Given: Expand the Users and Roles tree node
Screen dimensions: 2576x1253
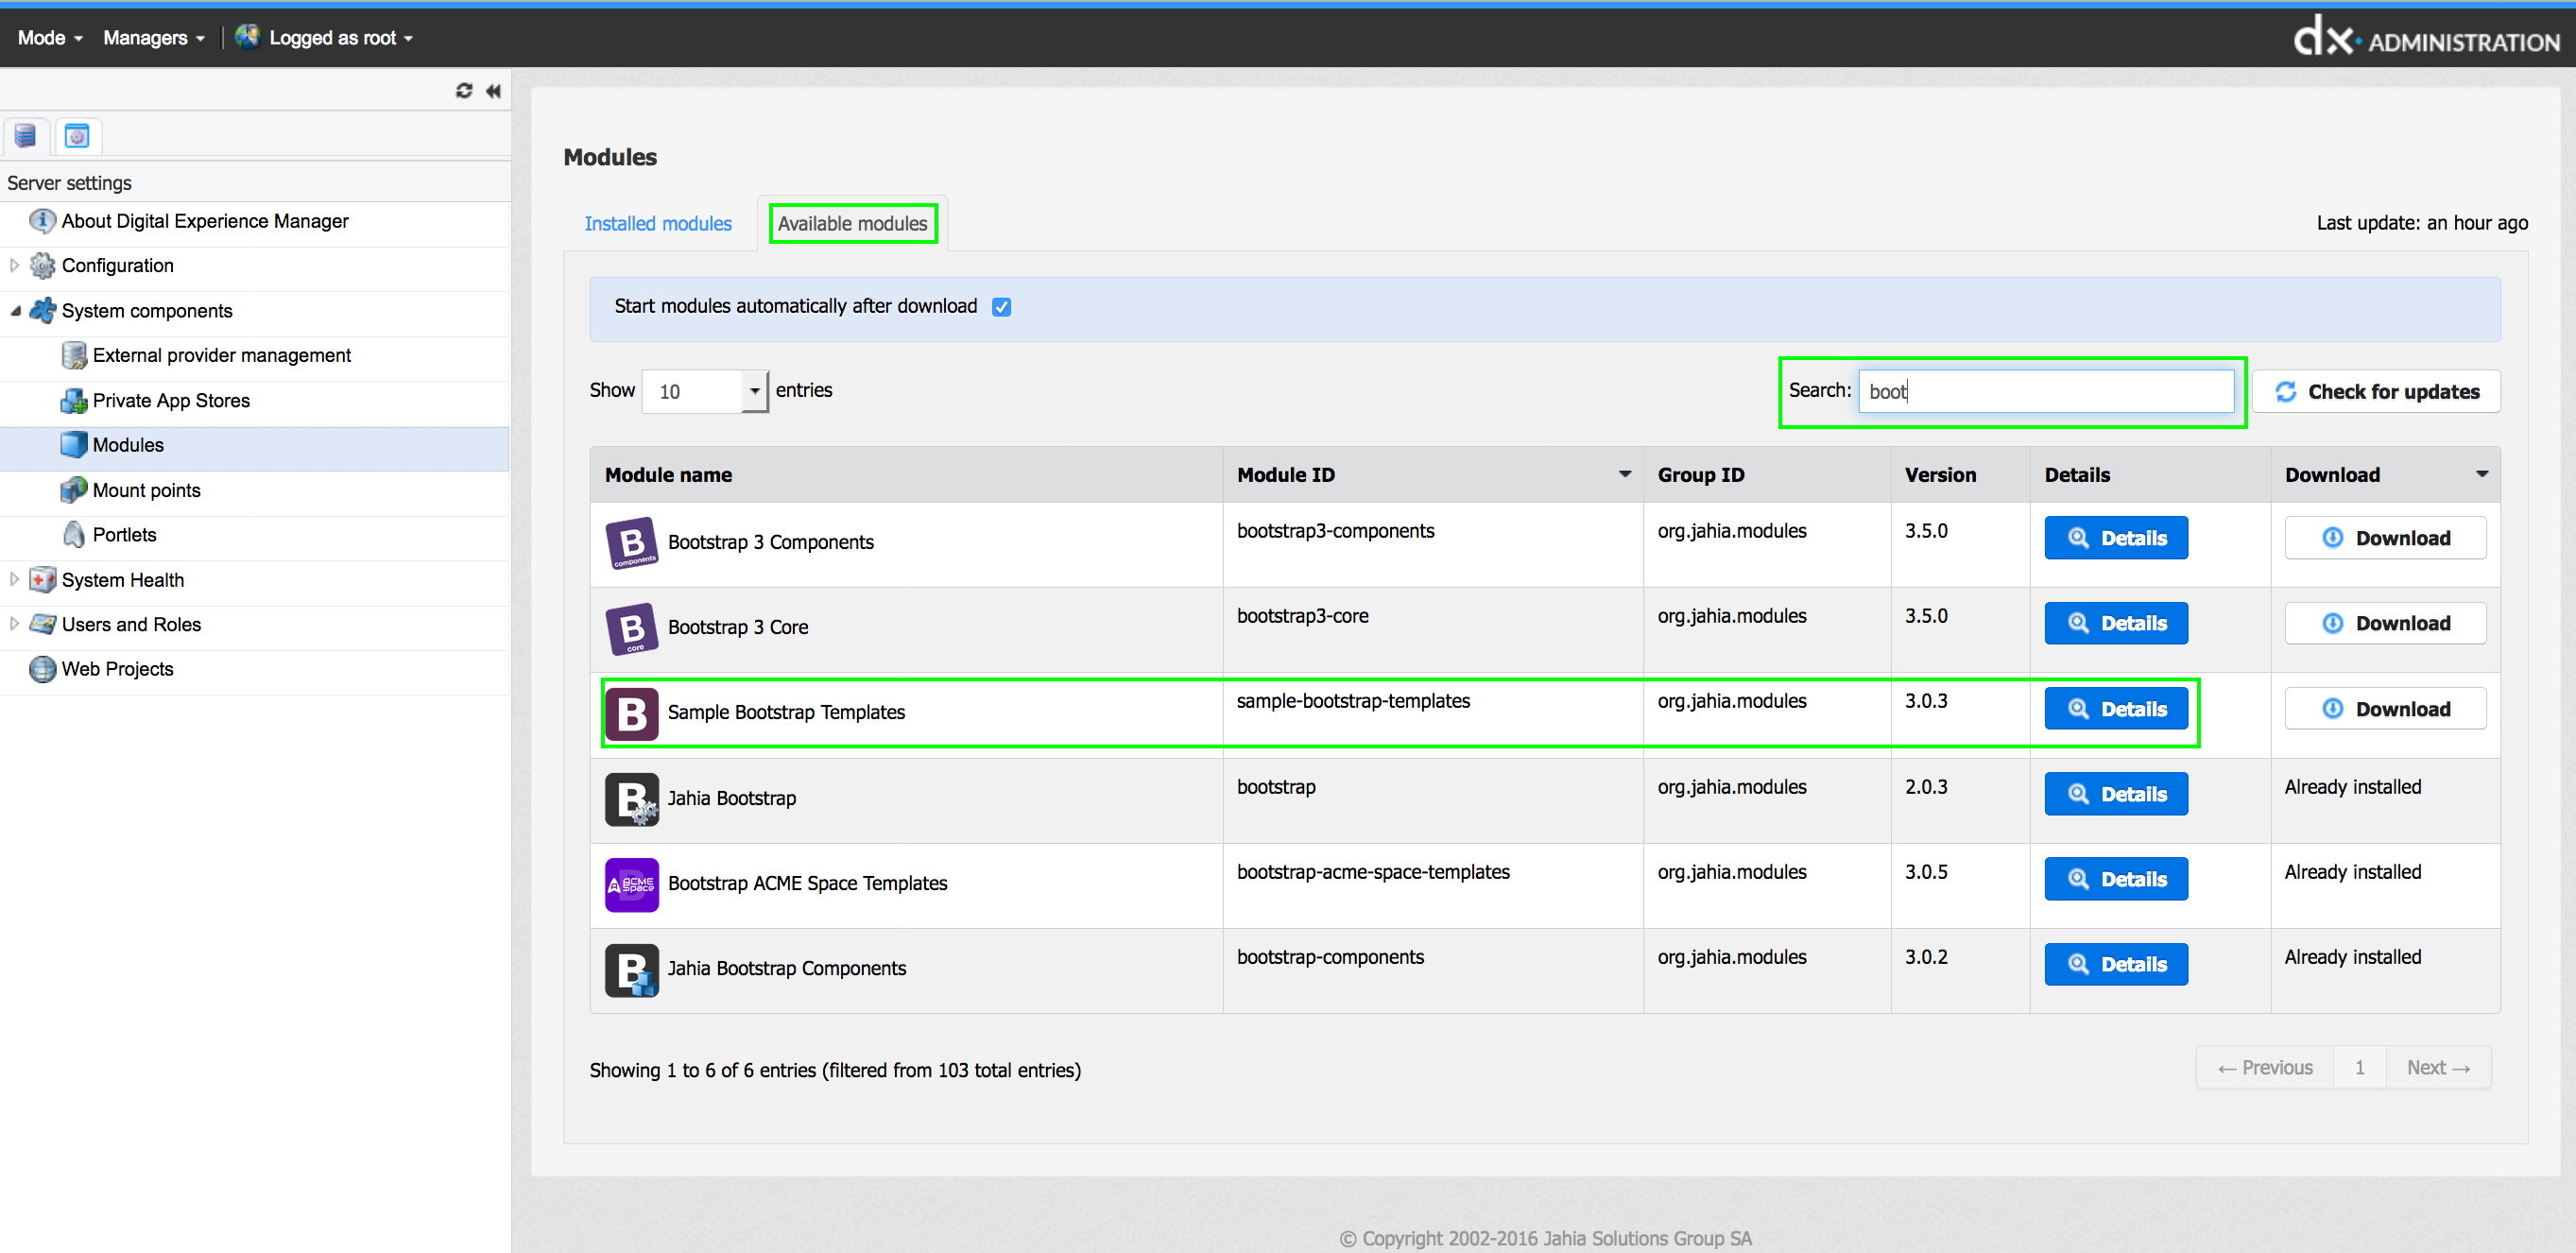Looking at the screenshot, I should tap(14, 625).
